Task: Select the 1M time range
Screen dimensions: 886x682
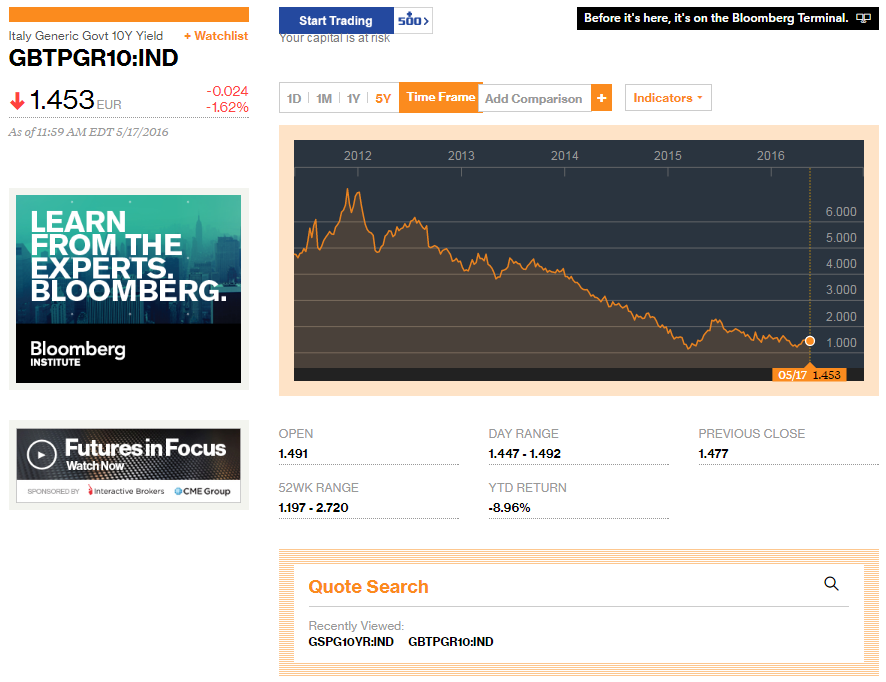Action: tap(324, 98)
